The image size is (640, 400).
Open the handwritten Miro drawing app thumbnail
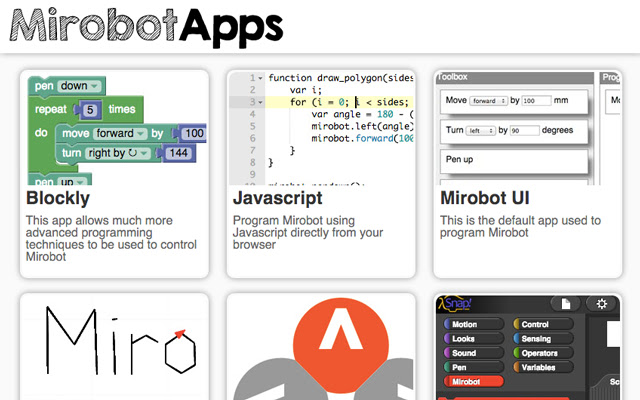click(115, 347)
